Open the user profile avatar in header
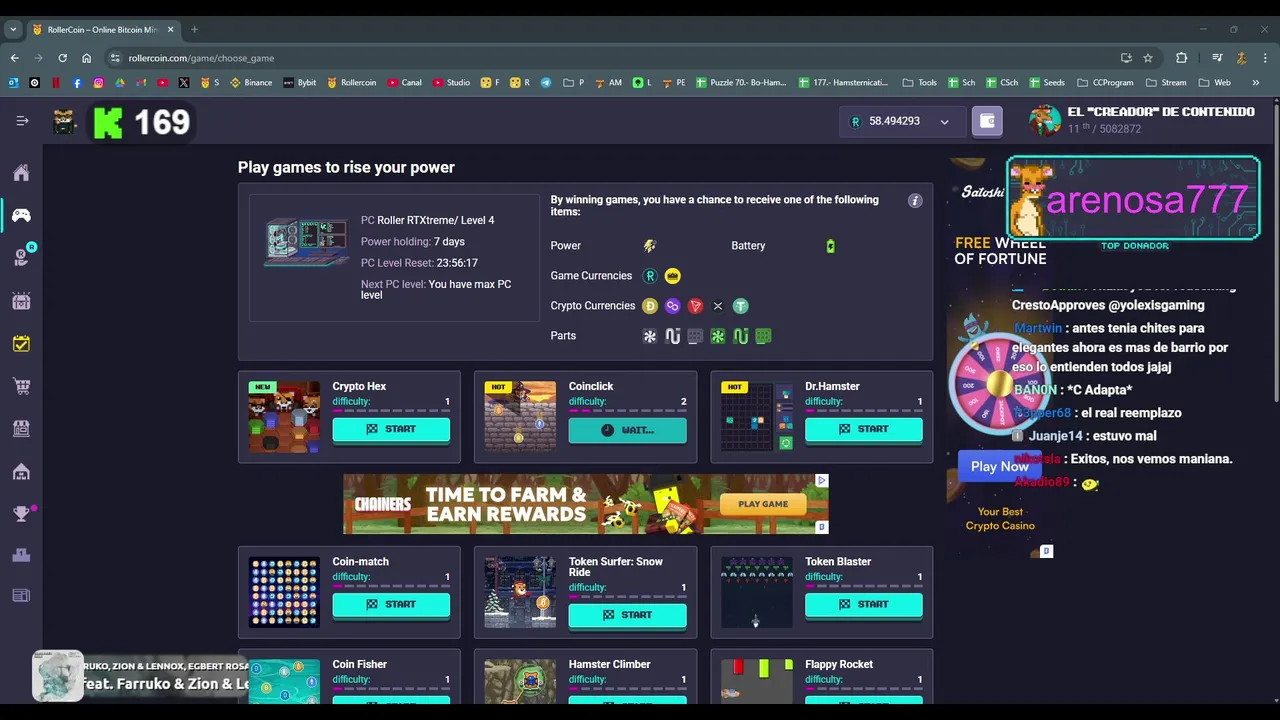 (x=1045, y=120)
